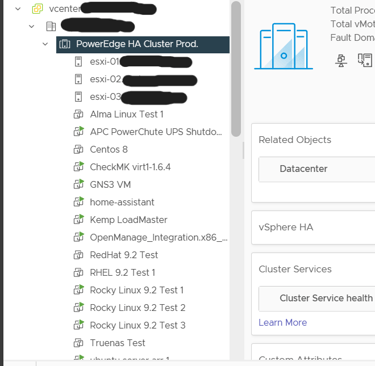
Task: Click the Alma Linux Test 1 VM icon
Action: (78, 114)
